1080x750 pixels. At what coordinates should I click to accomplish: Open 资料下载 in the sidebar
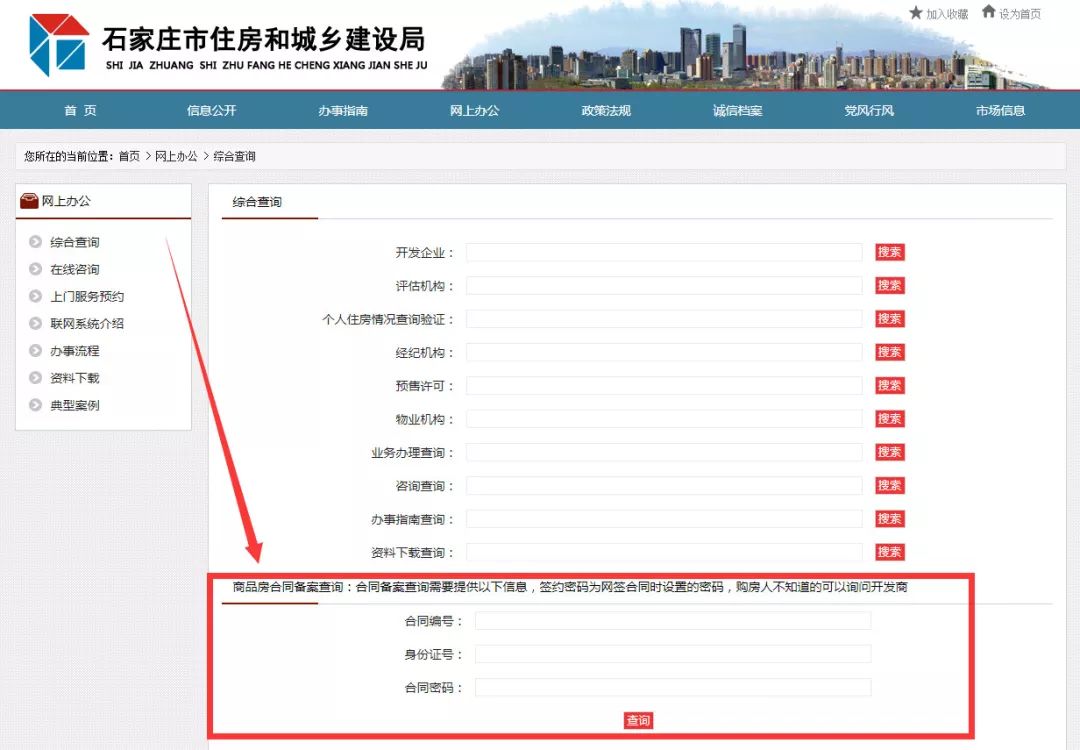[74, 378]
